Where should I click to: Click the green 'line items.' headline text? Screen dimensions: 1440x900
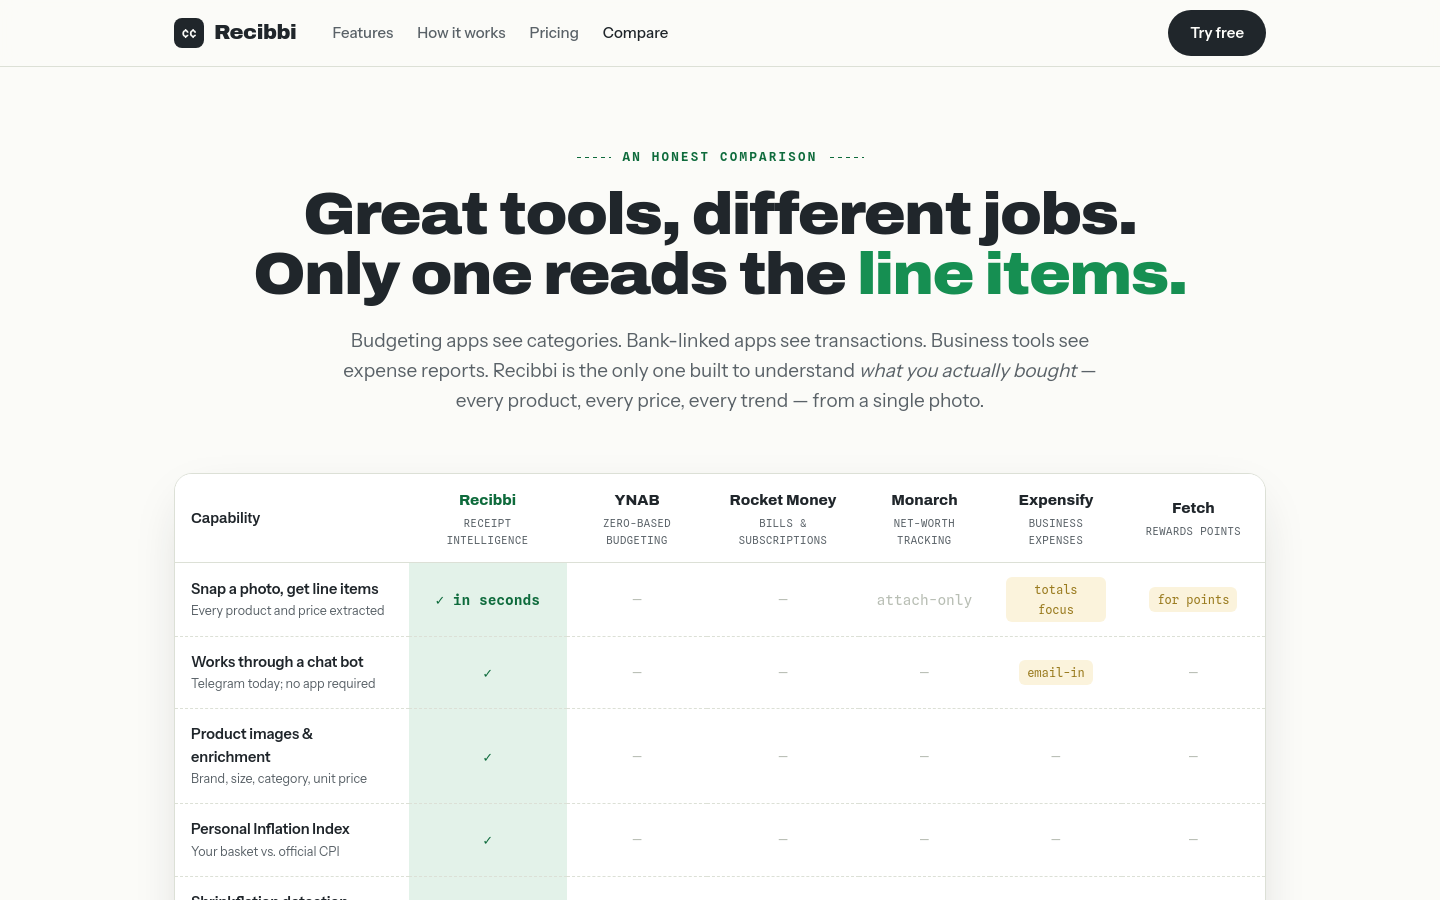coord(1022,274)
